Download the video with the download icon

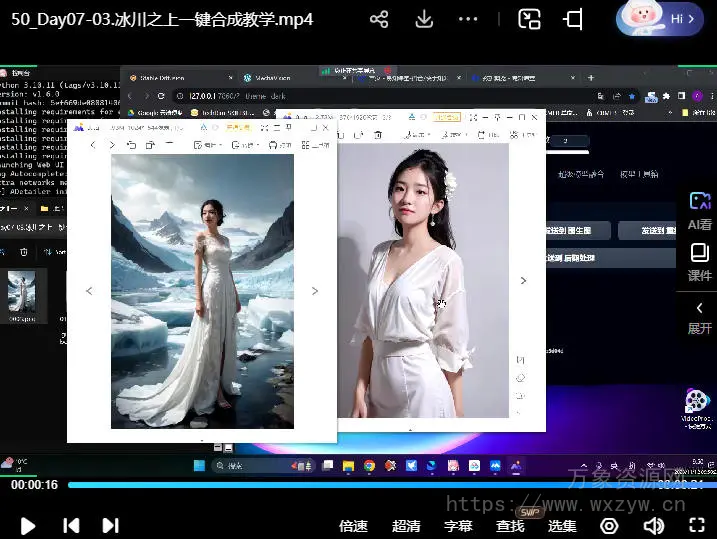[x=424, y=19]
